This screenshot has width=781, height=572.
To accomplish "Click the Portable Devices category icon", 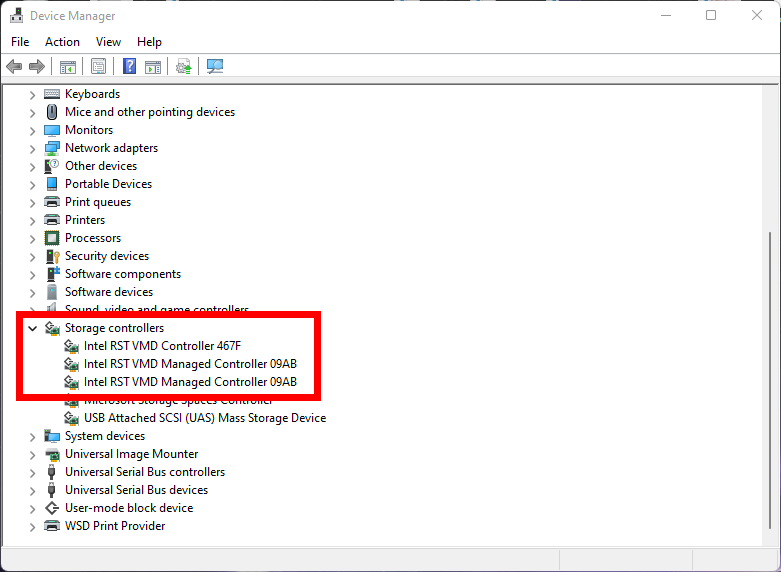I will (52, 184).
